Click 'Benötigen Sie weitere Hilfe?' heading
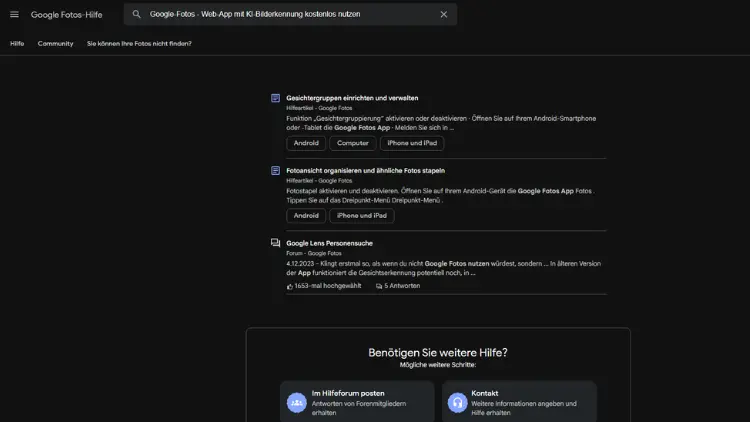The image size is (750, 422). pyautogui.click(x=438, y=353)
